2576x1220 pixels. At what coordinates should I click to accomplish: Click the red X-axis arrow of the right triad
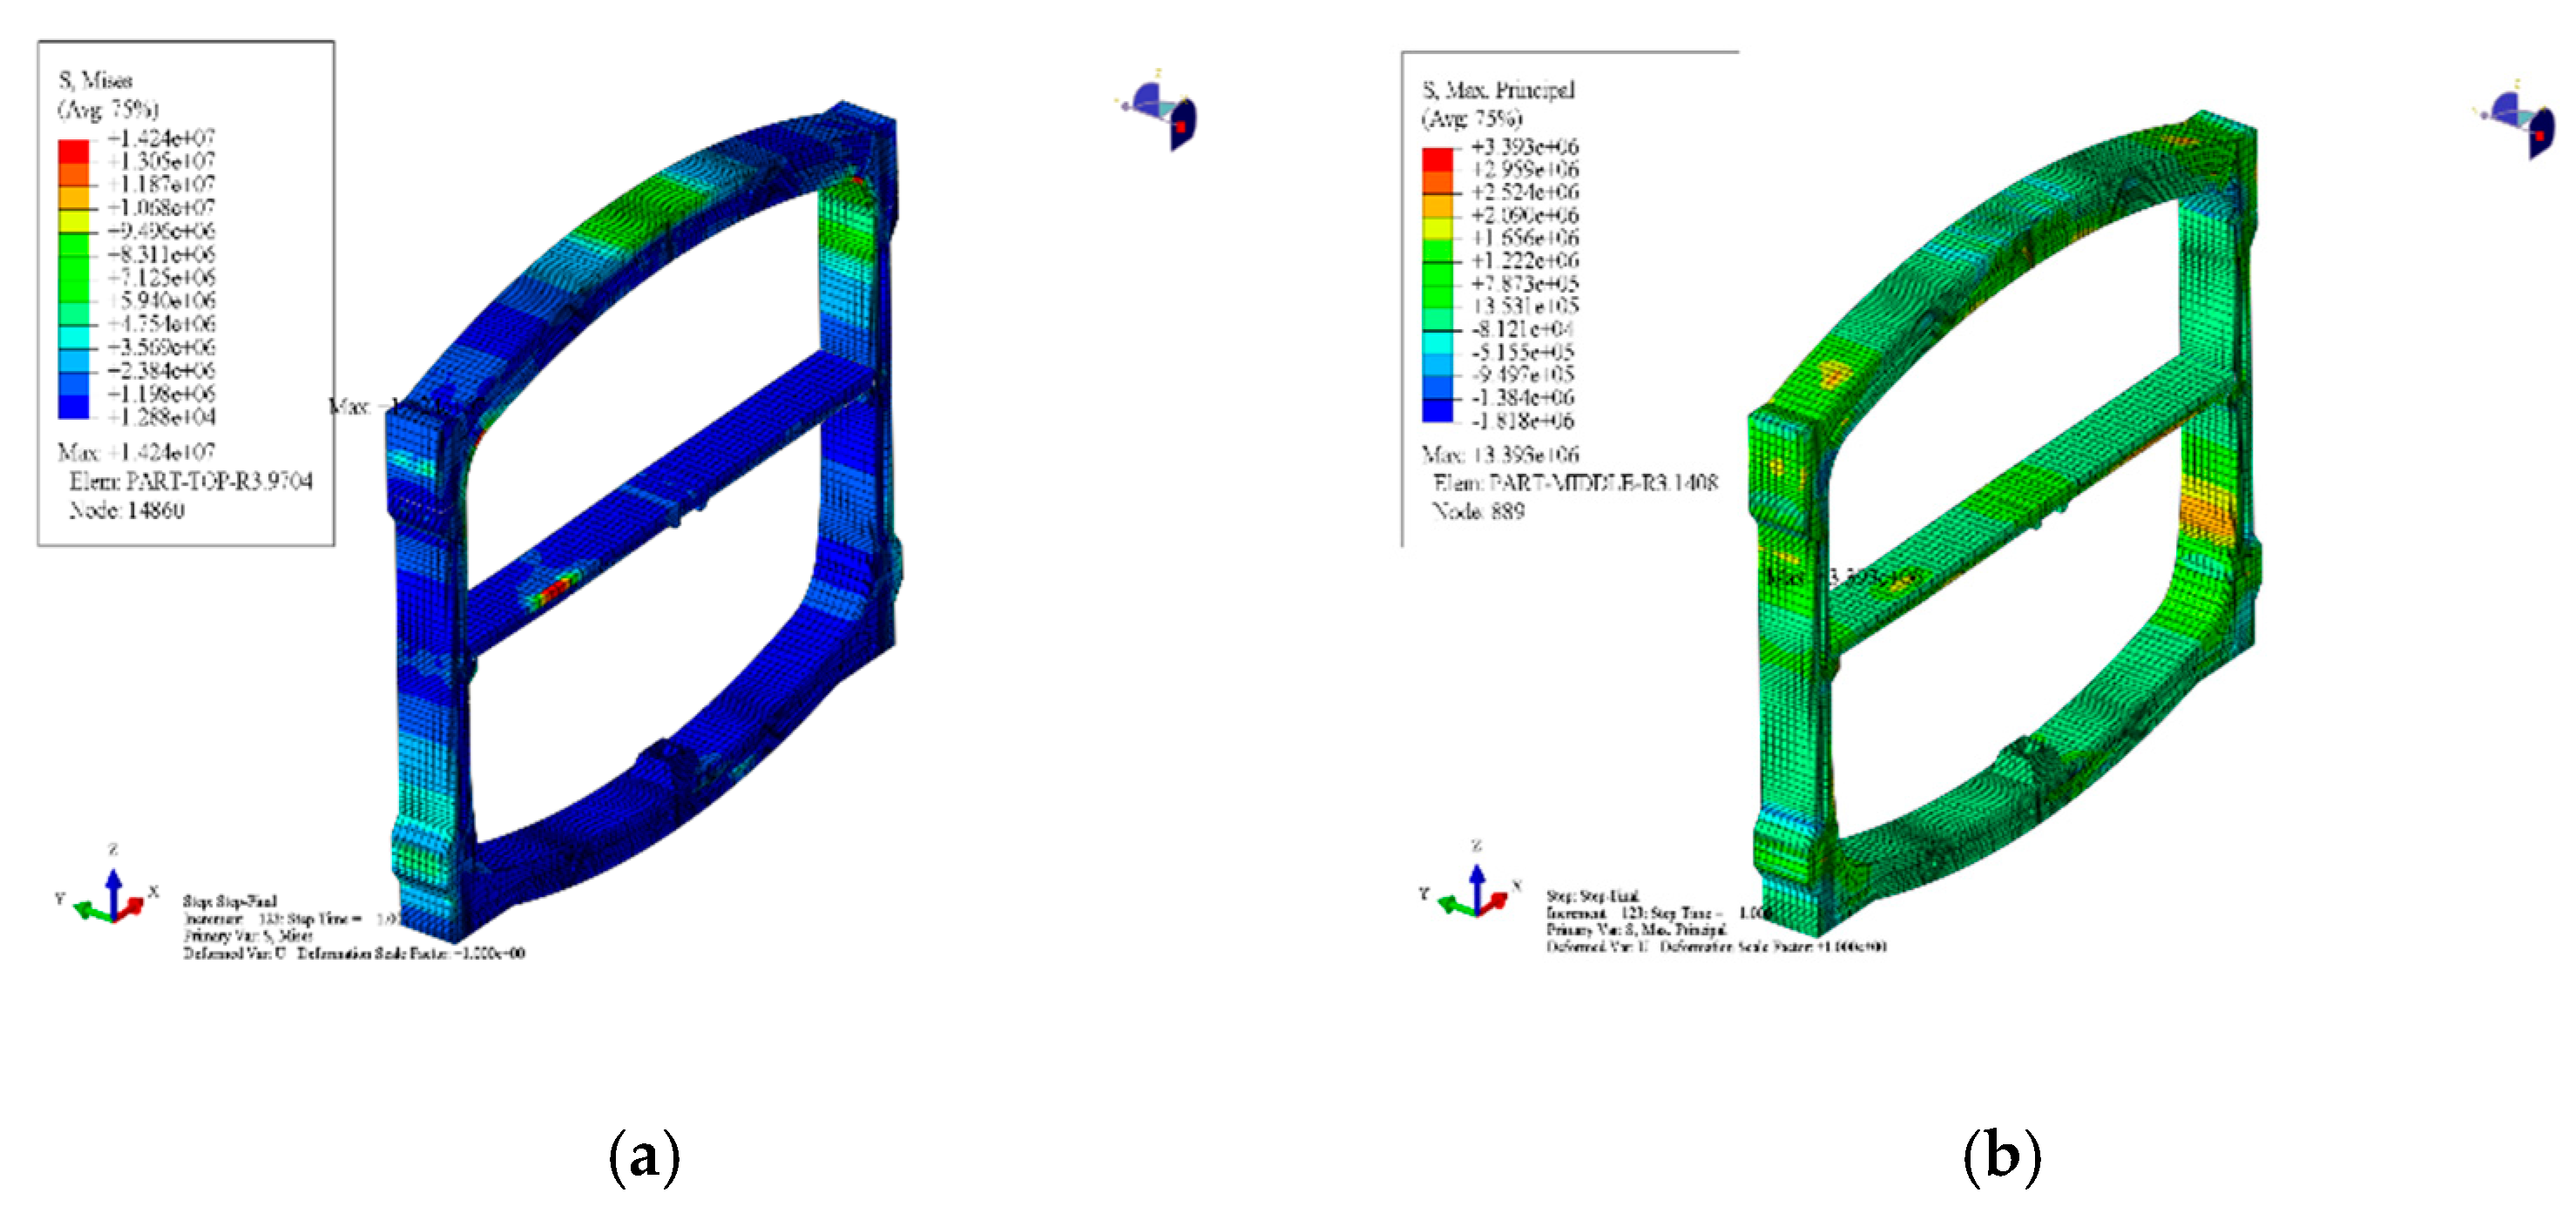tap(1495, 902)
